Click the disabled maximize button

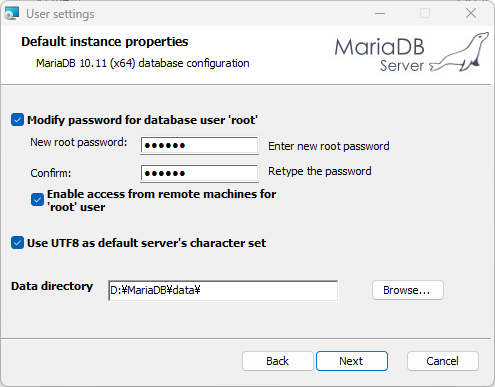coord(425,14)
